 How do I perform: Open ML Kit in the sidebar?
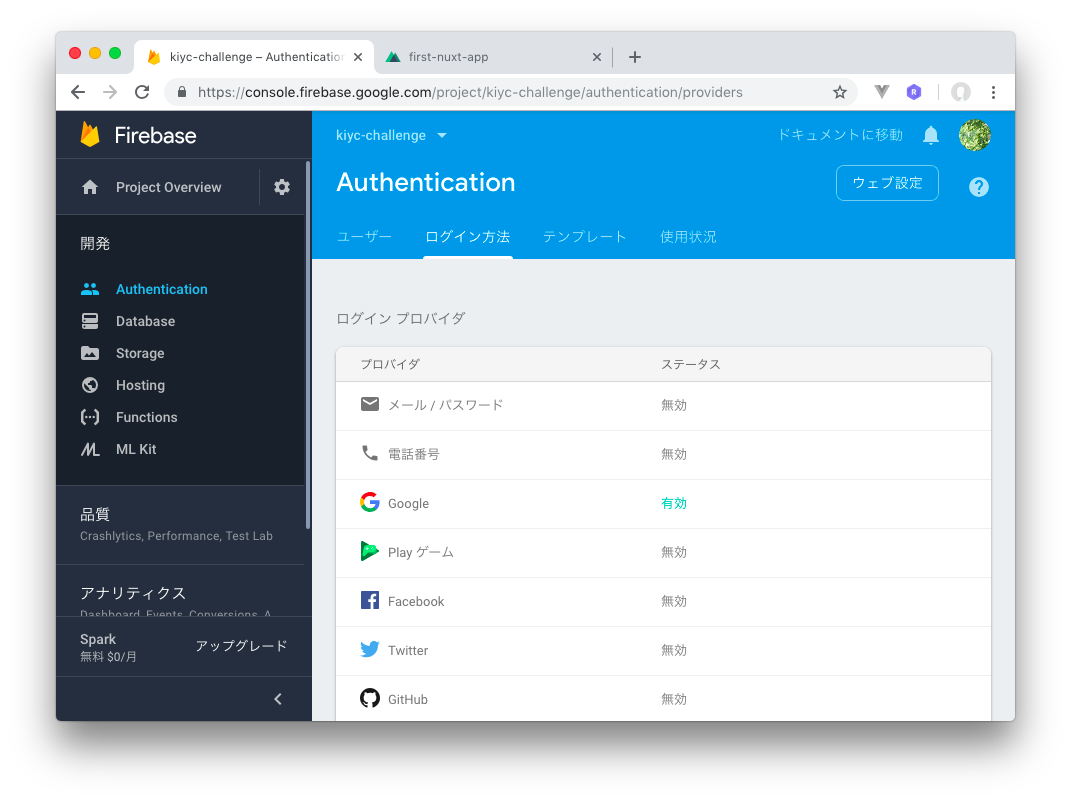(136, 449)
